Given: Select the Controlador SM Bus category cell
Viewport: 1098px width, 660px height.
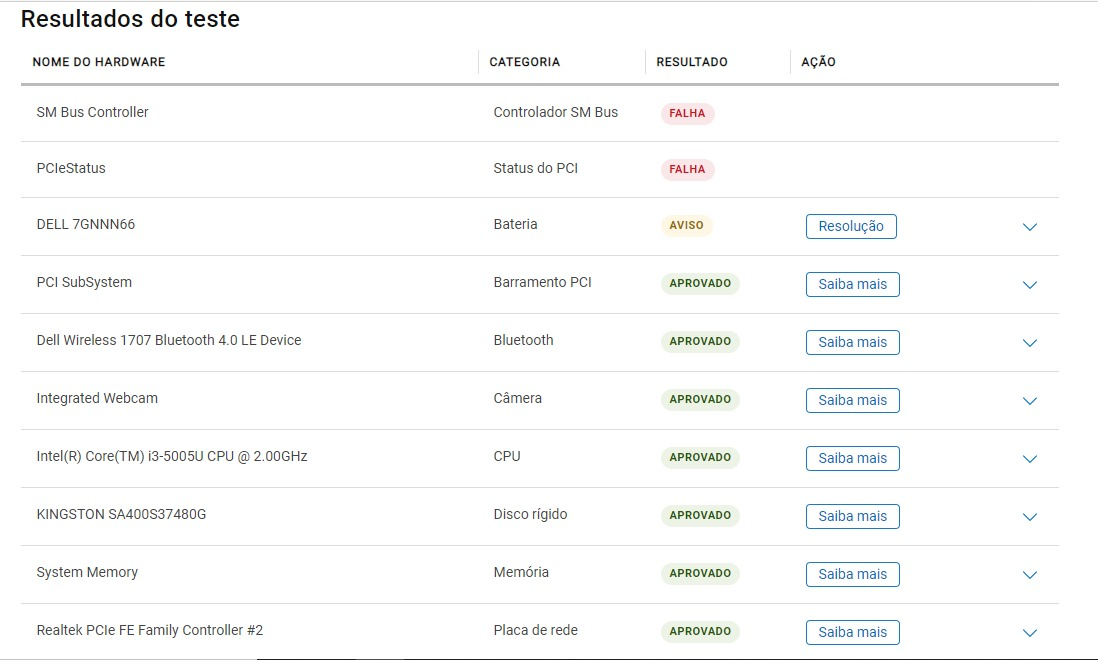Looking at the screenshot, I should point(555,112).
